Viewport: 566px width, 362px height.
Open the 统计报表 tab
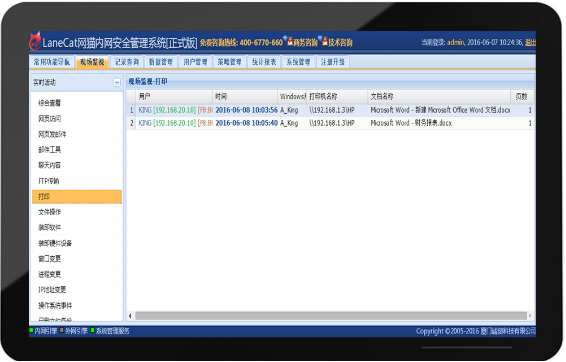(x=264, y=62)
